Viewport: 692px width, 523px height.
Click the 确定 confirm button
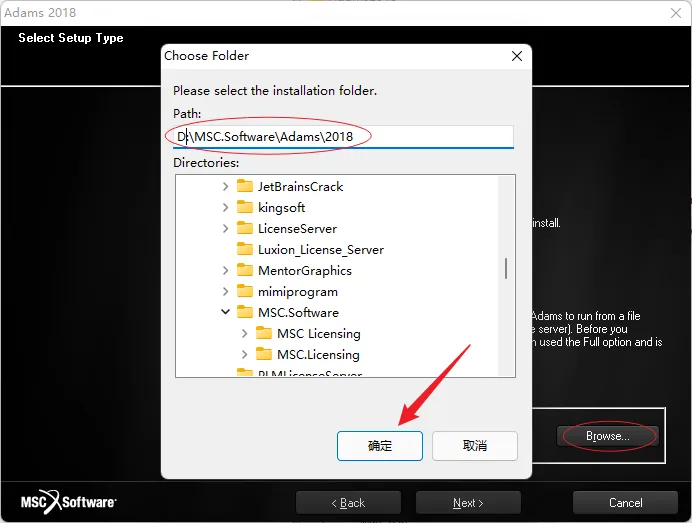[380, 446]
